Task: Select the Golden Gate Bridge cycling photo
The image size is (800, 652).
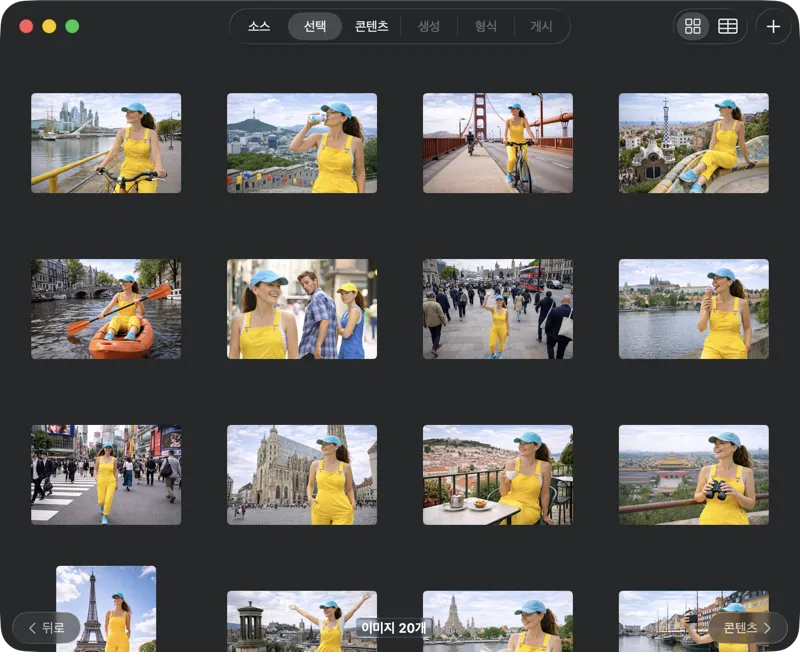Action: [x=497, y=143]
